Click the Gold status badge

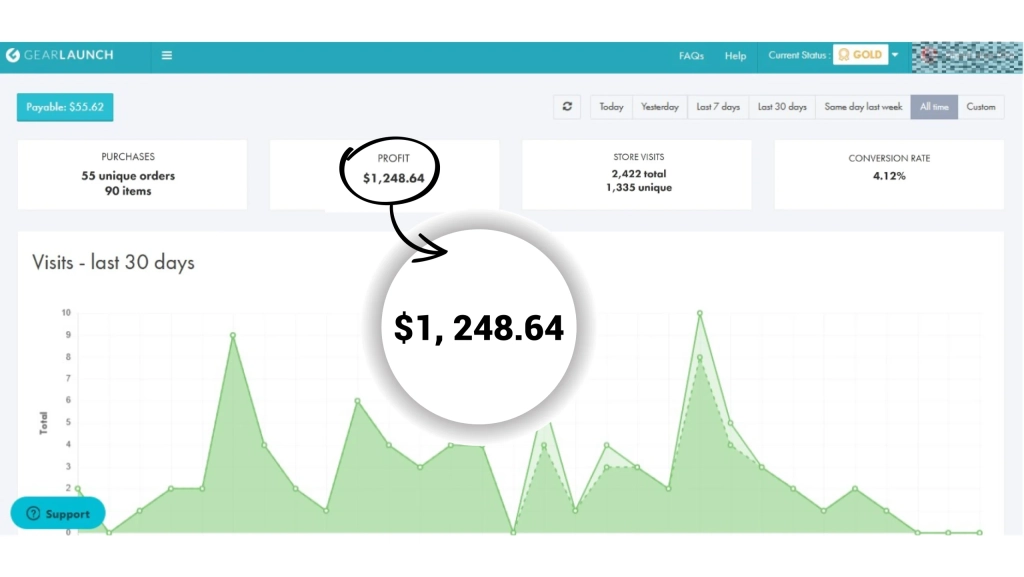point(860,55)
